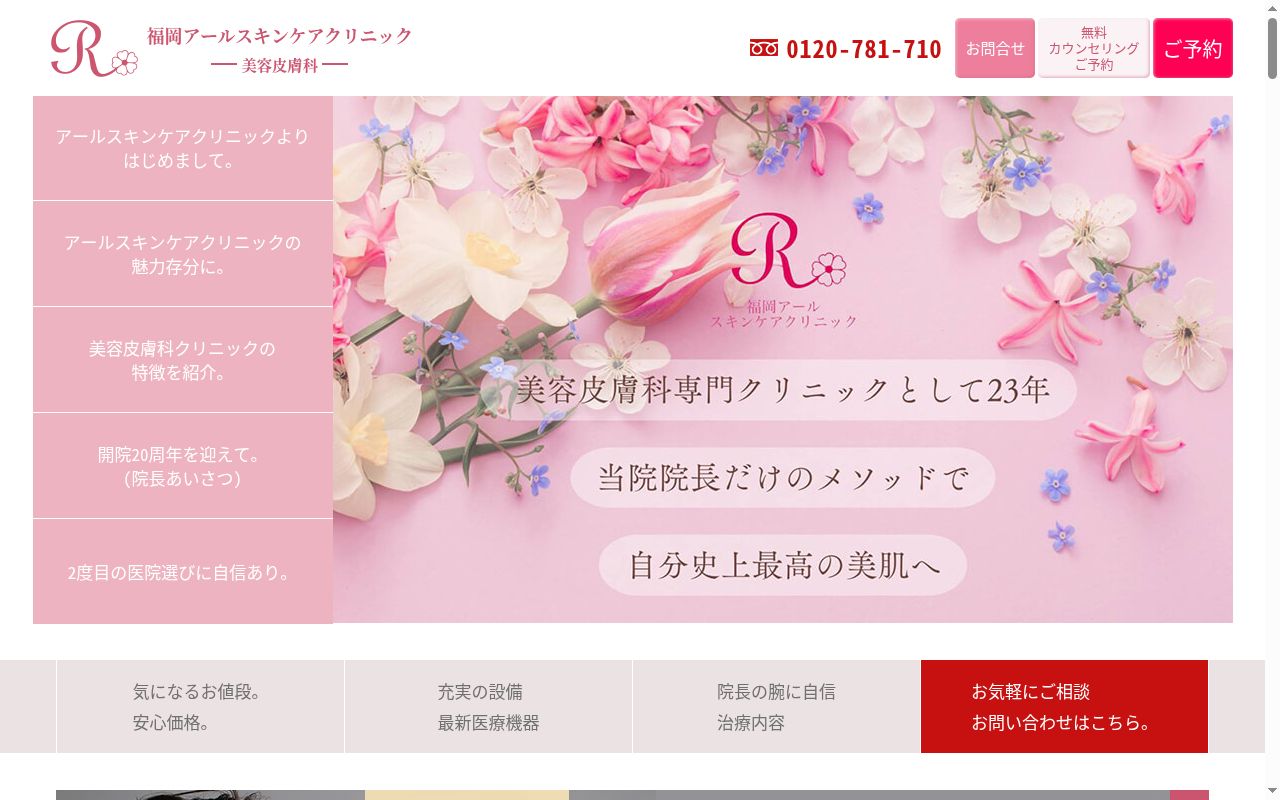Select アールスキンケアクリニックの魅力存分に menu item

tap(183, 254)
